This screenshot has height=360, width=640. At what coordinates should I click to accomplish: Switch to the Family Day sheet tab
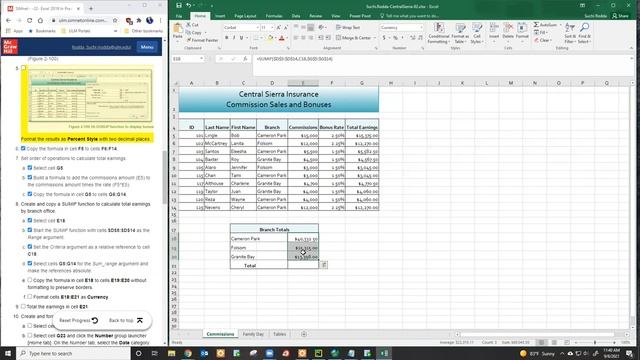click(x=253, y=334)
